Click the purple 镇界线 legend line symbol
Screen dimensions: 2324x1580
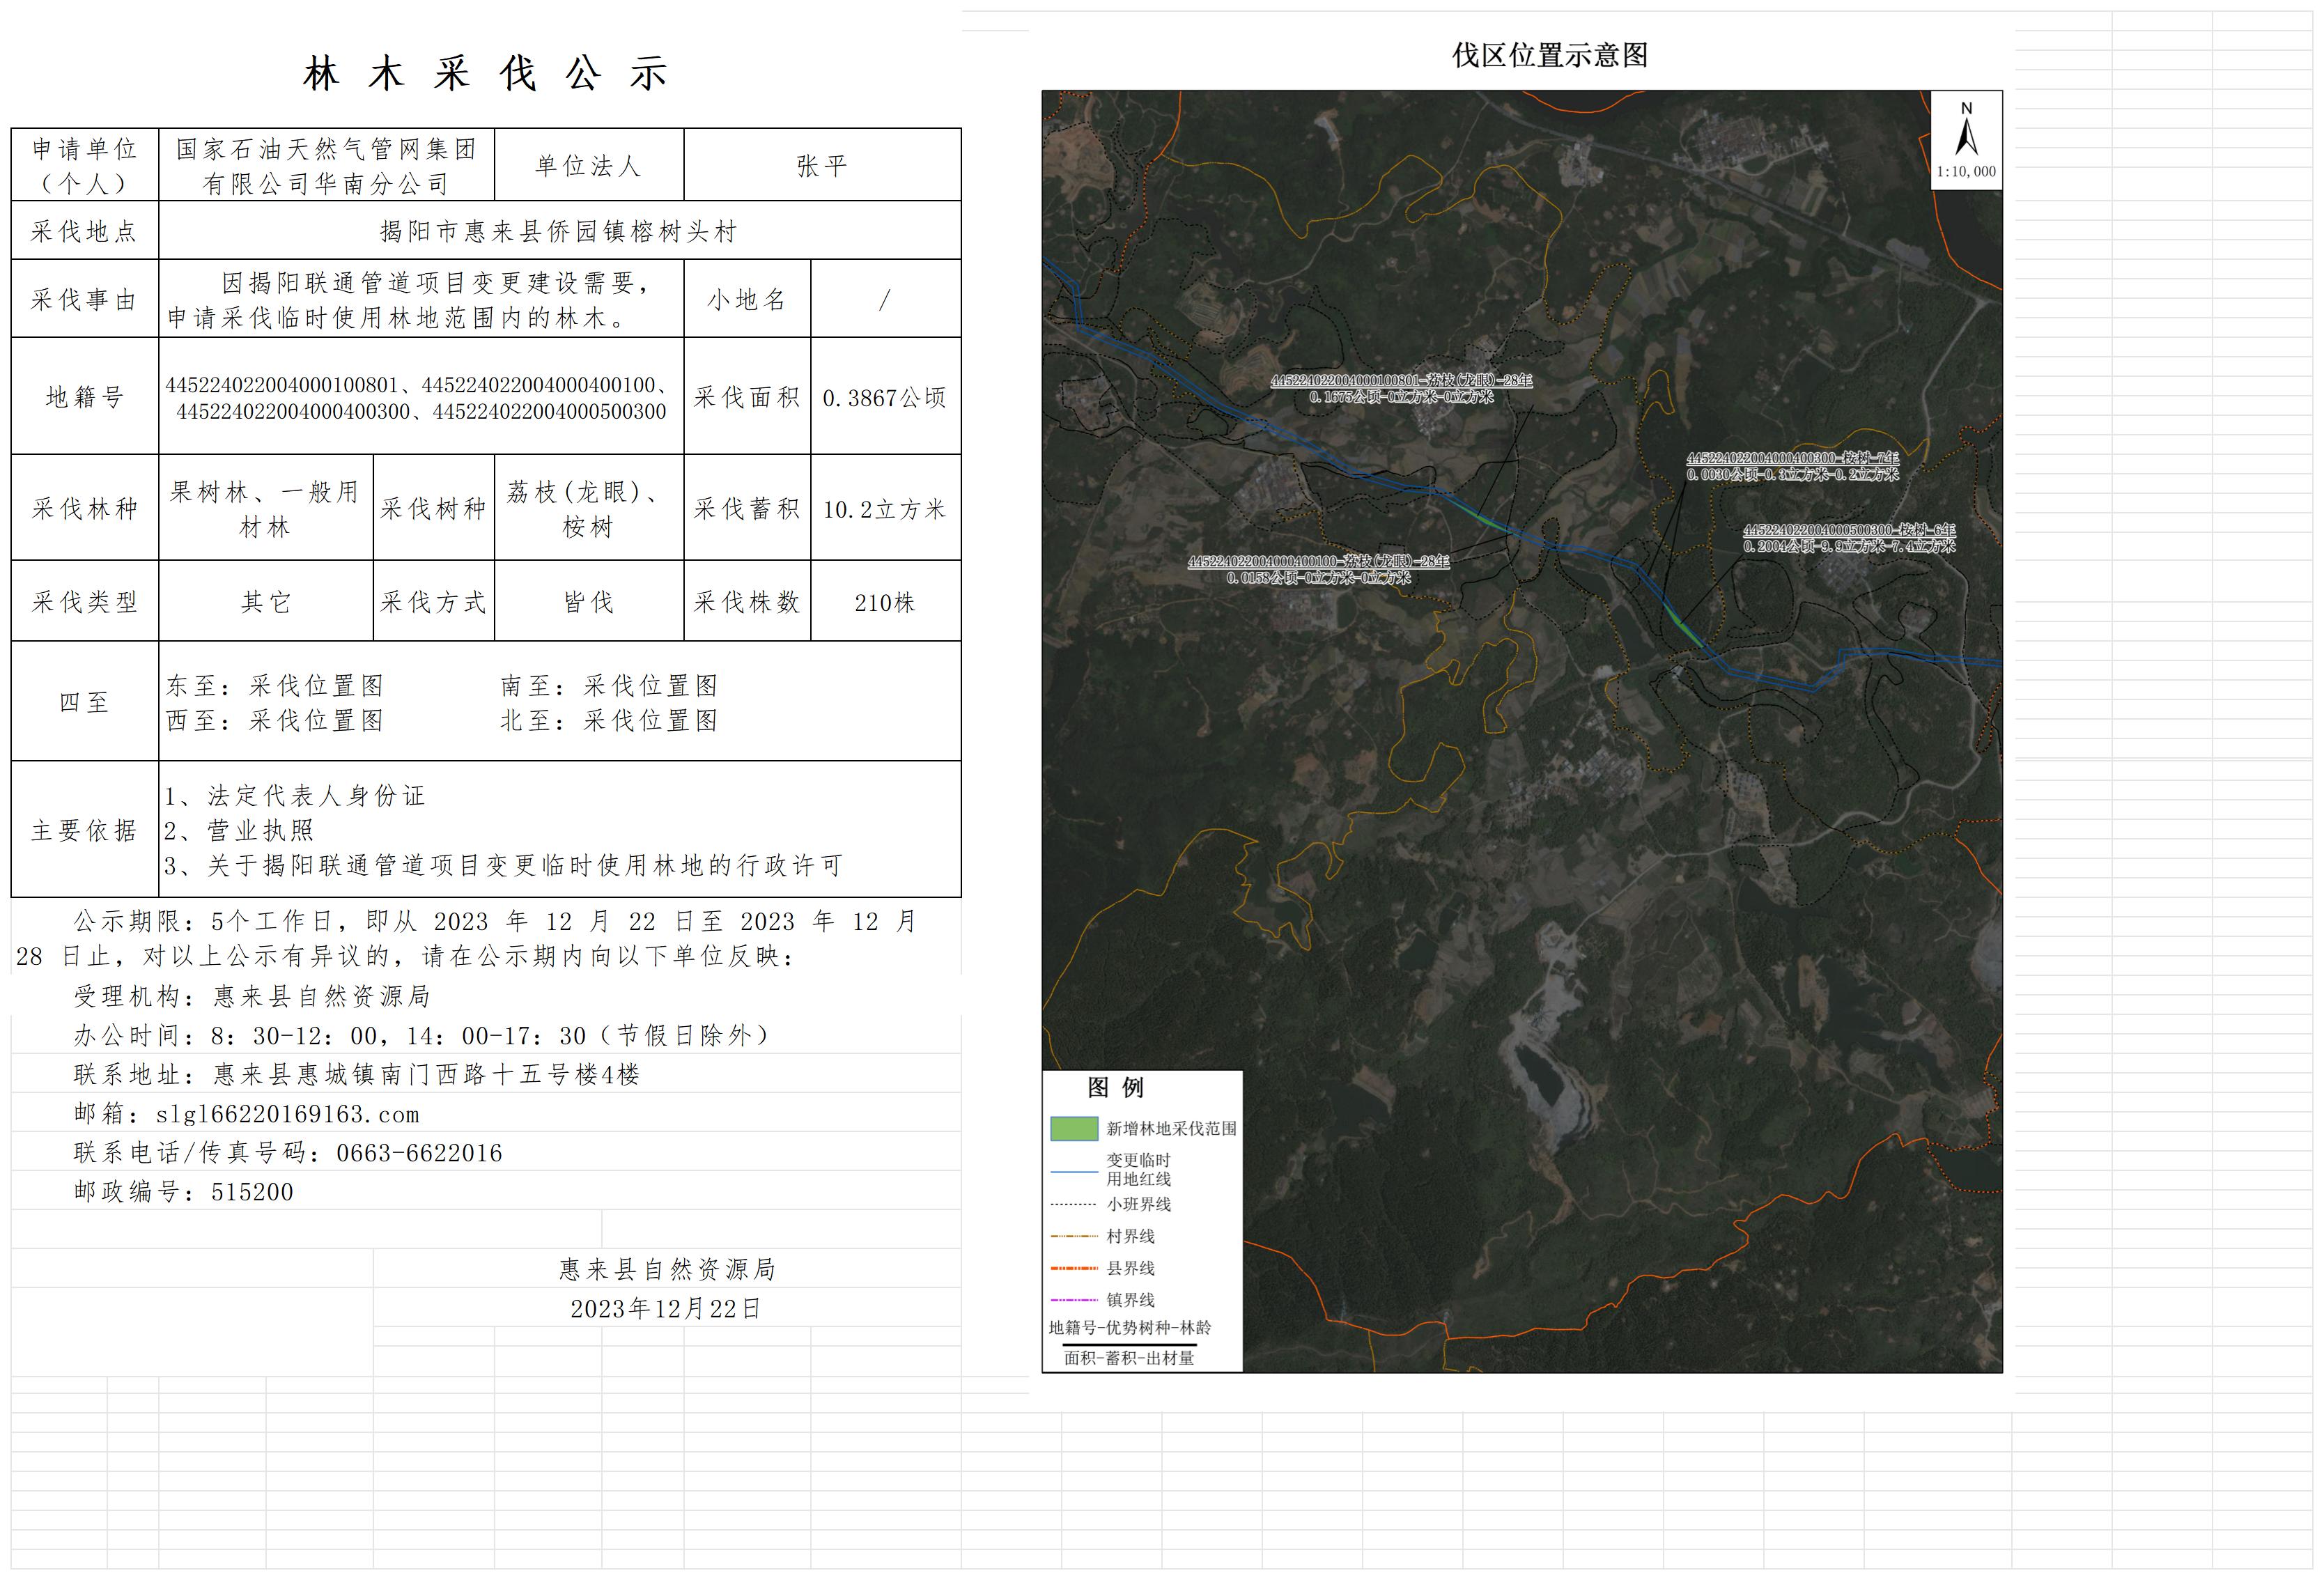1074,1300
